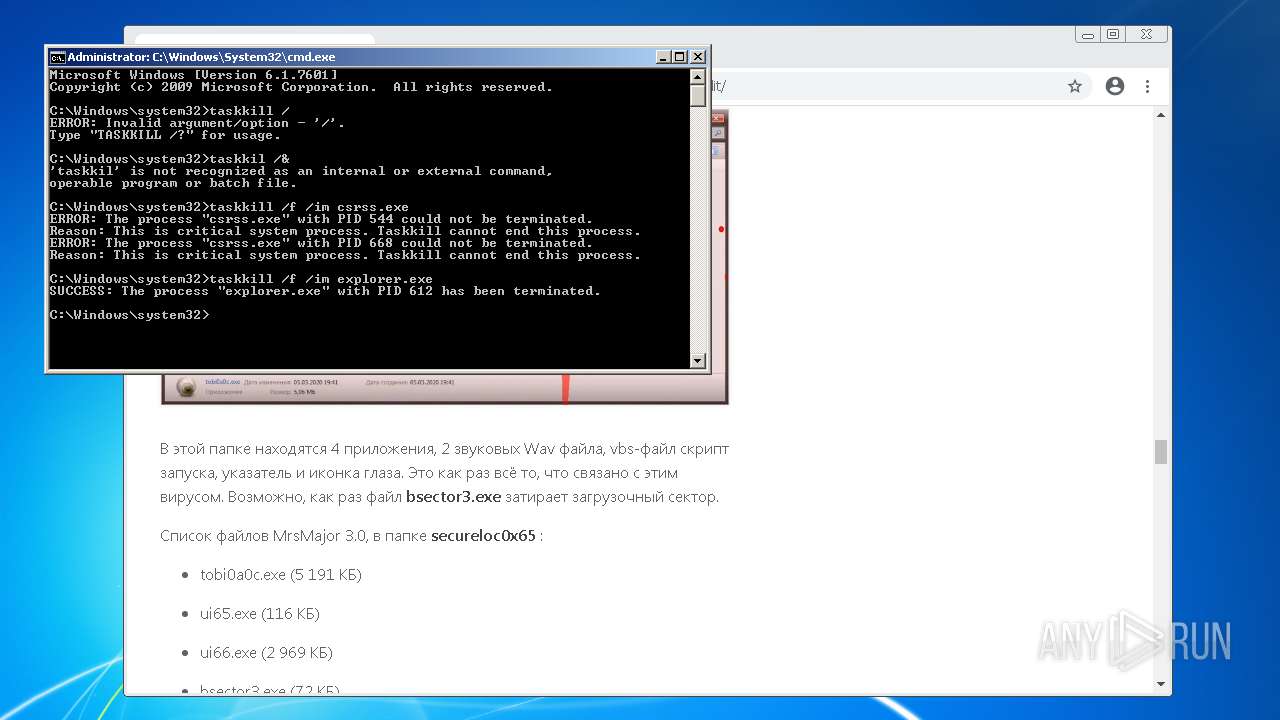The height and width of the screenshot is (720, 1280).
Task: Close the Administrator cmd.exe window
Action: click(698, 57)
